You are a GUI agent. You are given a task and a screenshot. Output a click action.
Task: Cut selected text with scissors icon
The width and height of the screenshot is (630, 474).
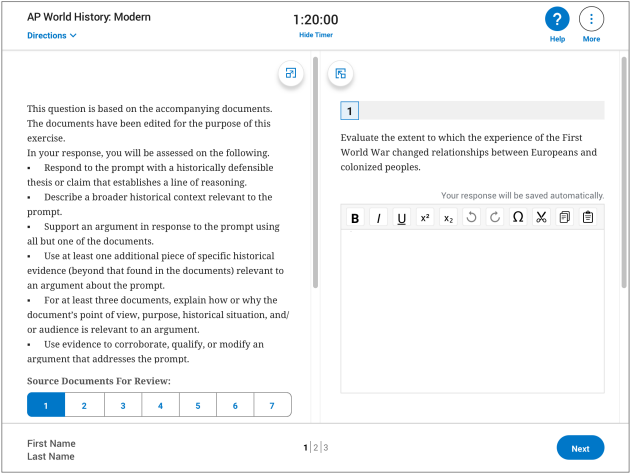pyautogui.click(x=541, y=218)
